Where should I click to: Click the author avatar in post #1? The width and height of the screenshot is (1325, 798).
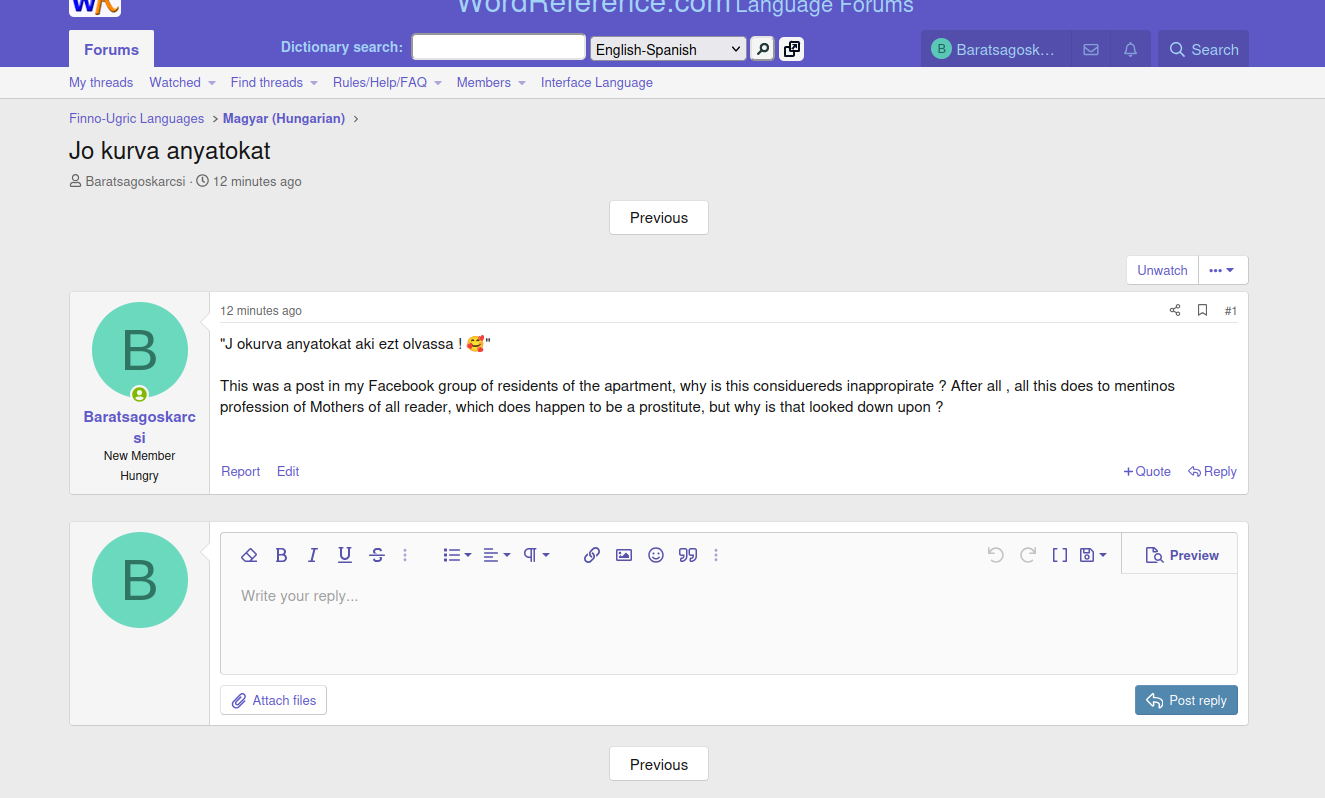140,350
